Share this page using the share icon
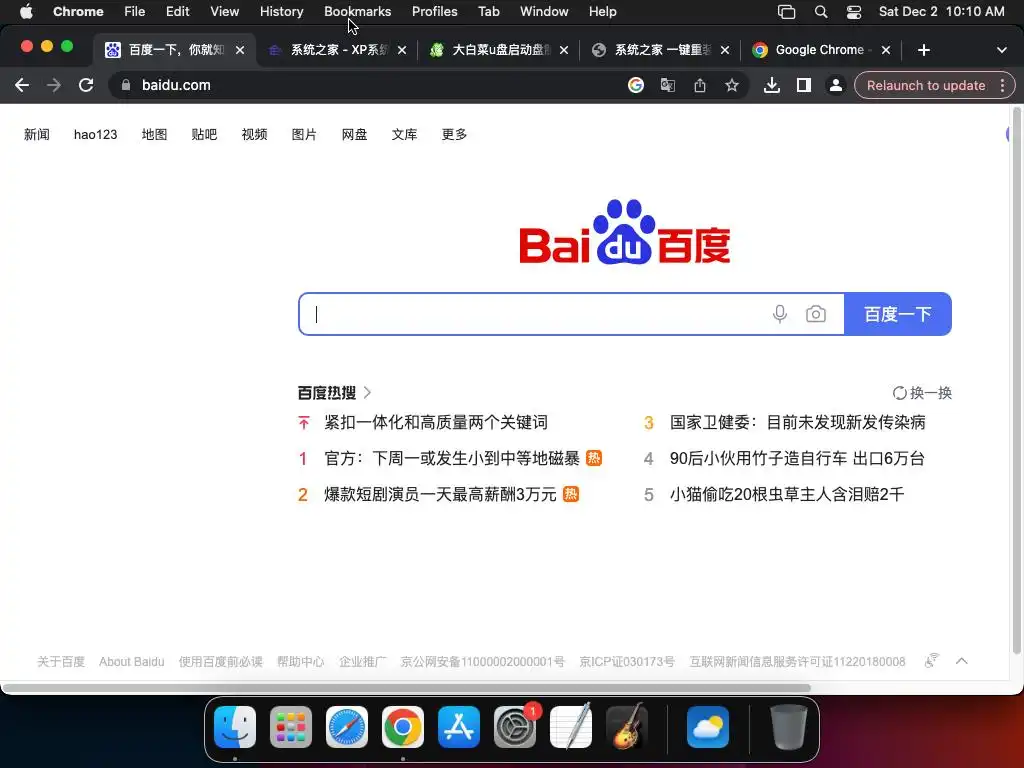 [x=699, y=85]
